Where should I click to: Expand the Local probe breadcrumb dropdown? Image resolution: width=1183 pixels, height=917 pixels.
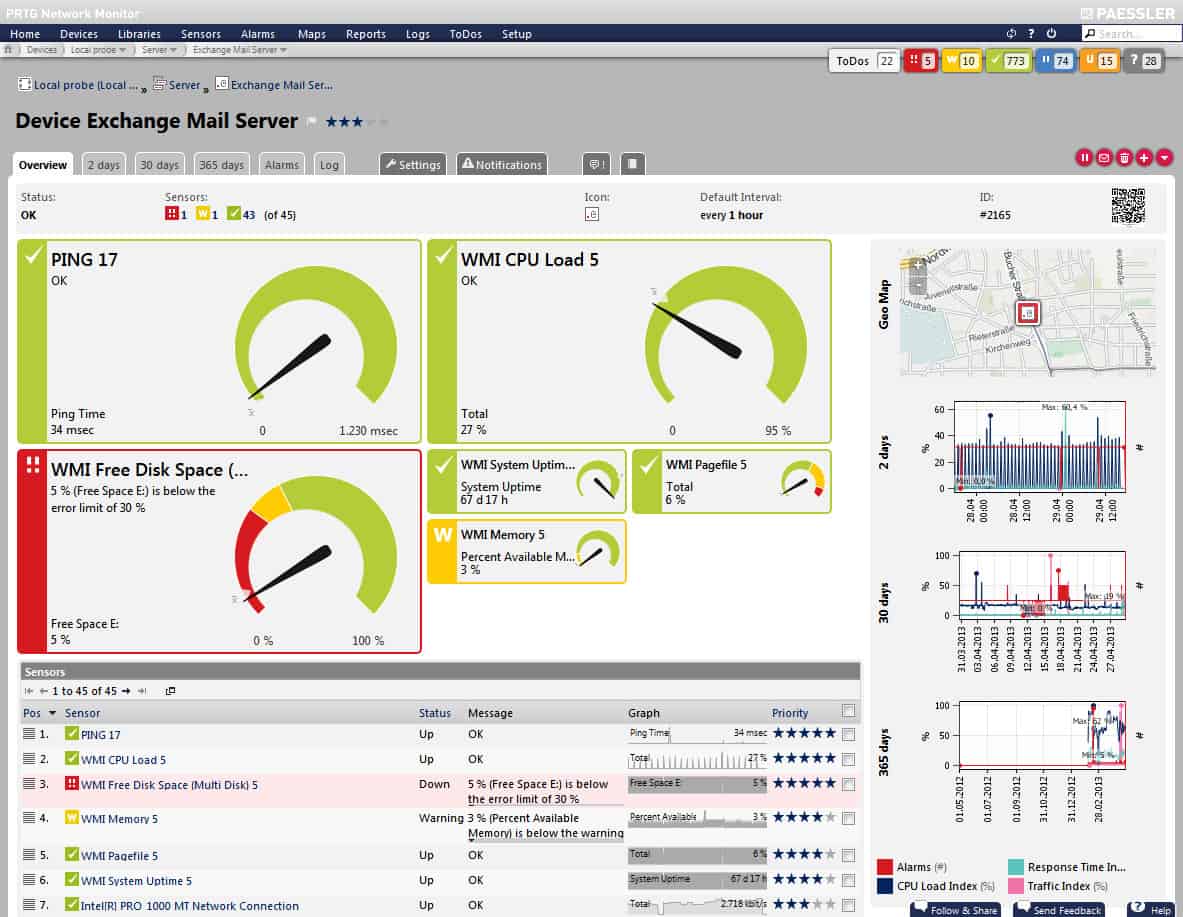(x=122, y=50)
